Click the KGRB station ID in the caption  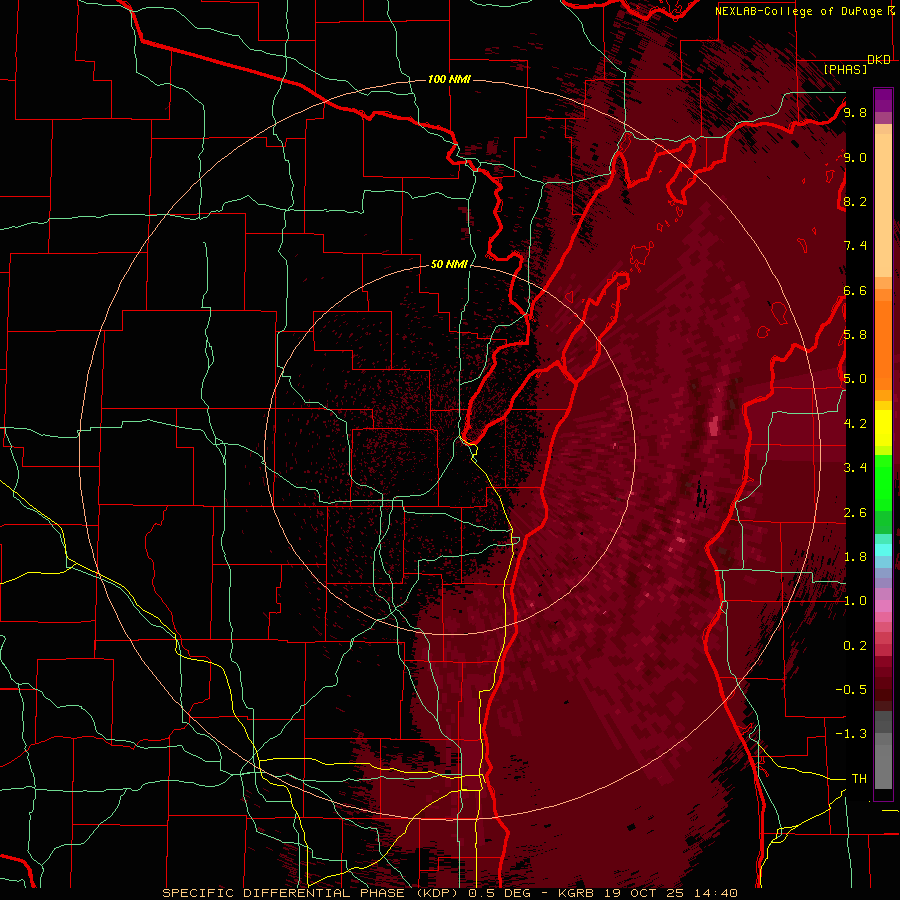click(x=577, y=893)
